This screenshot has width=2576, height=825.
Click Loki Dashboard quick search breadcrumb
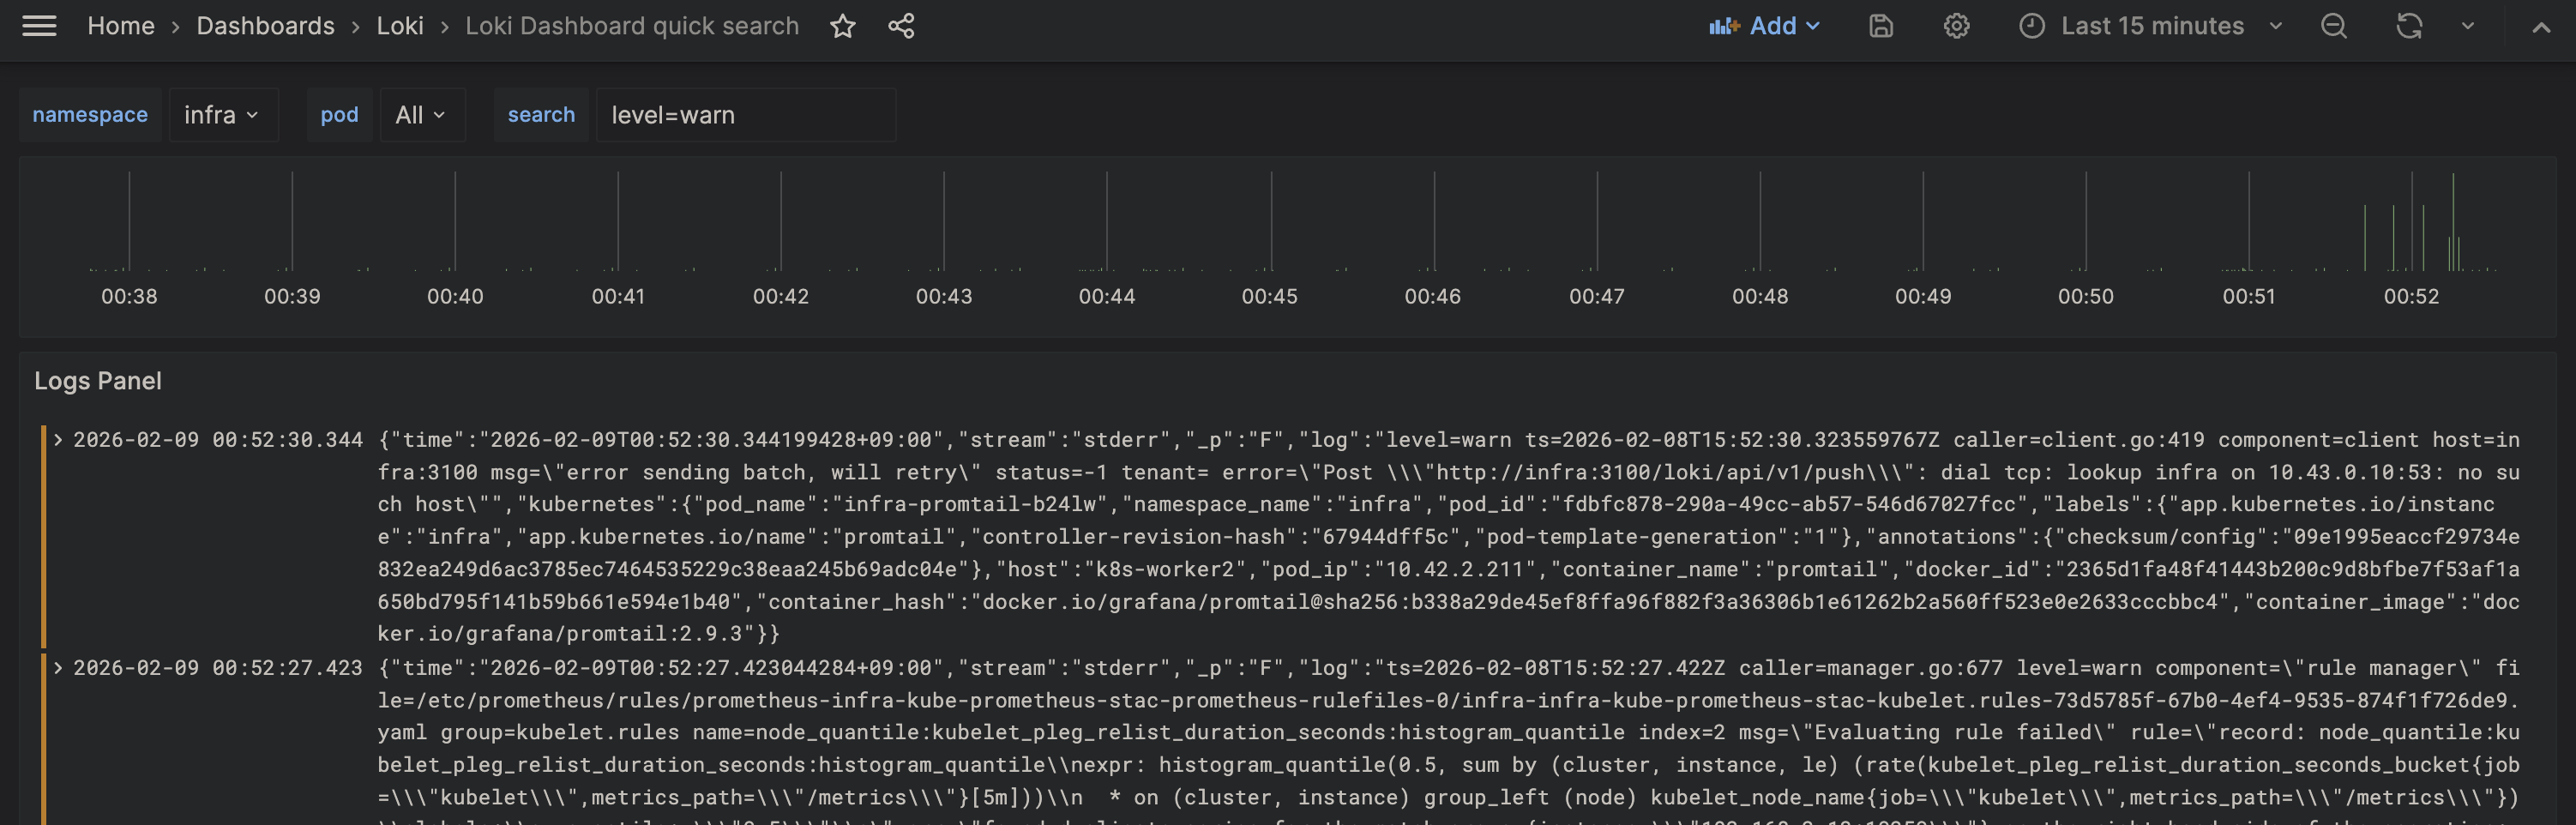point(632,26)
